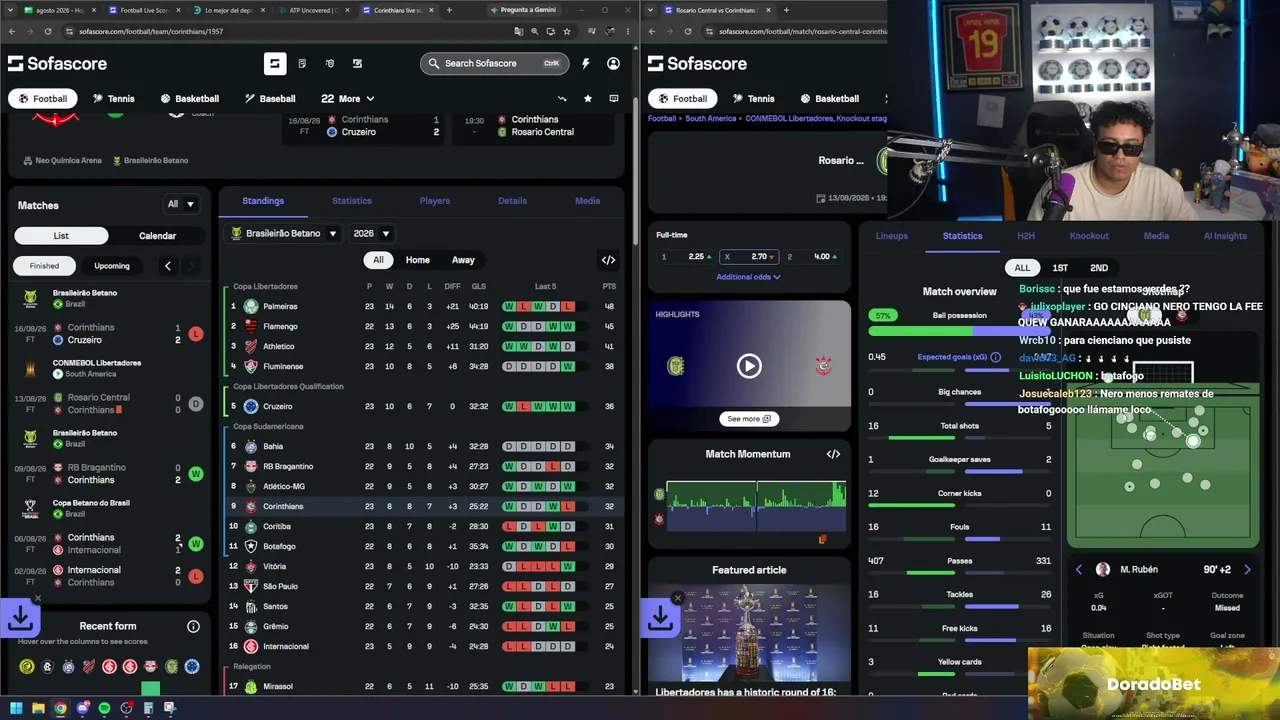
Task: Switch Matches panel to Calendar view
Action: [157, 236]
